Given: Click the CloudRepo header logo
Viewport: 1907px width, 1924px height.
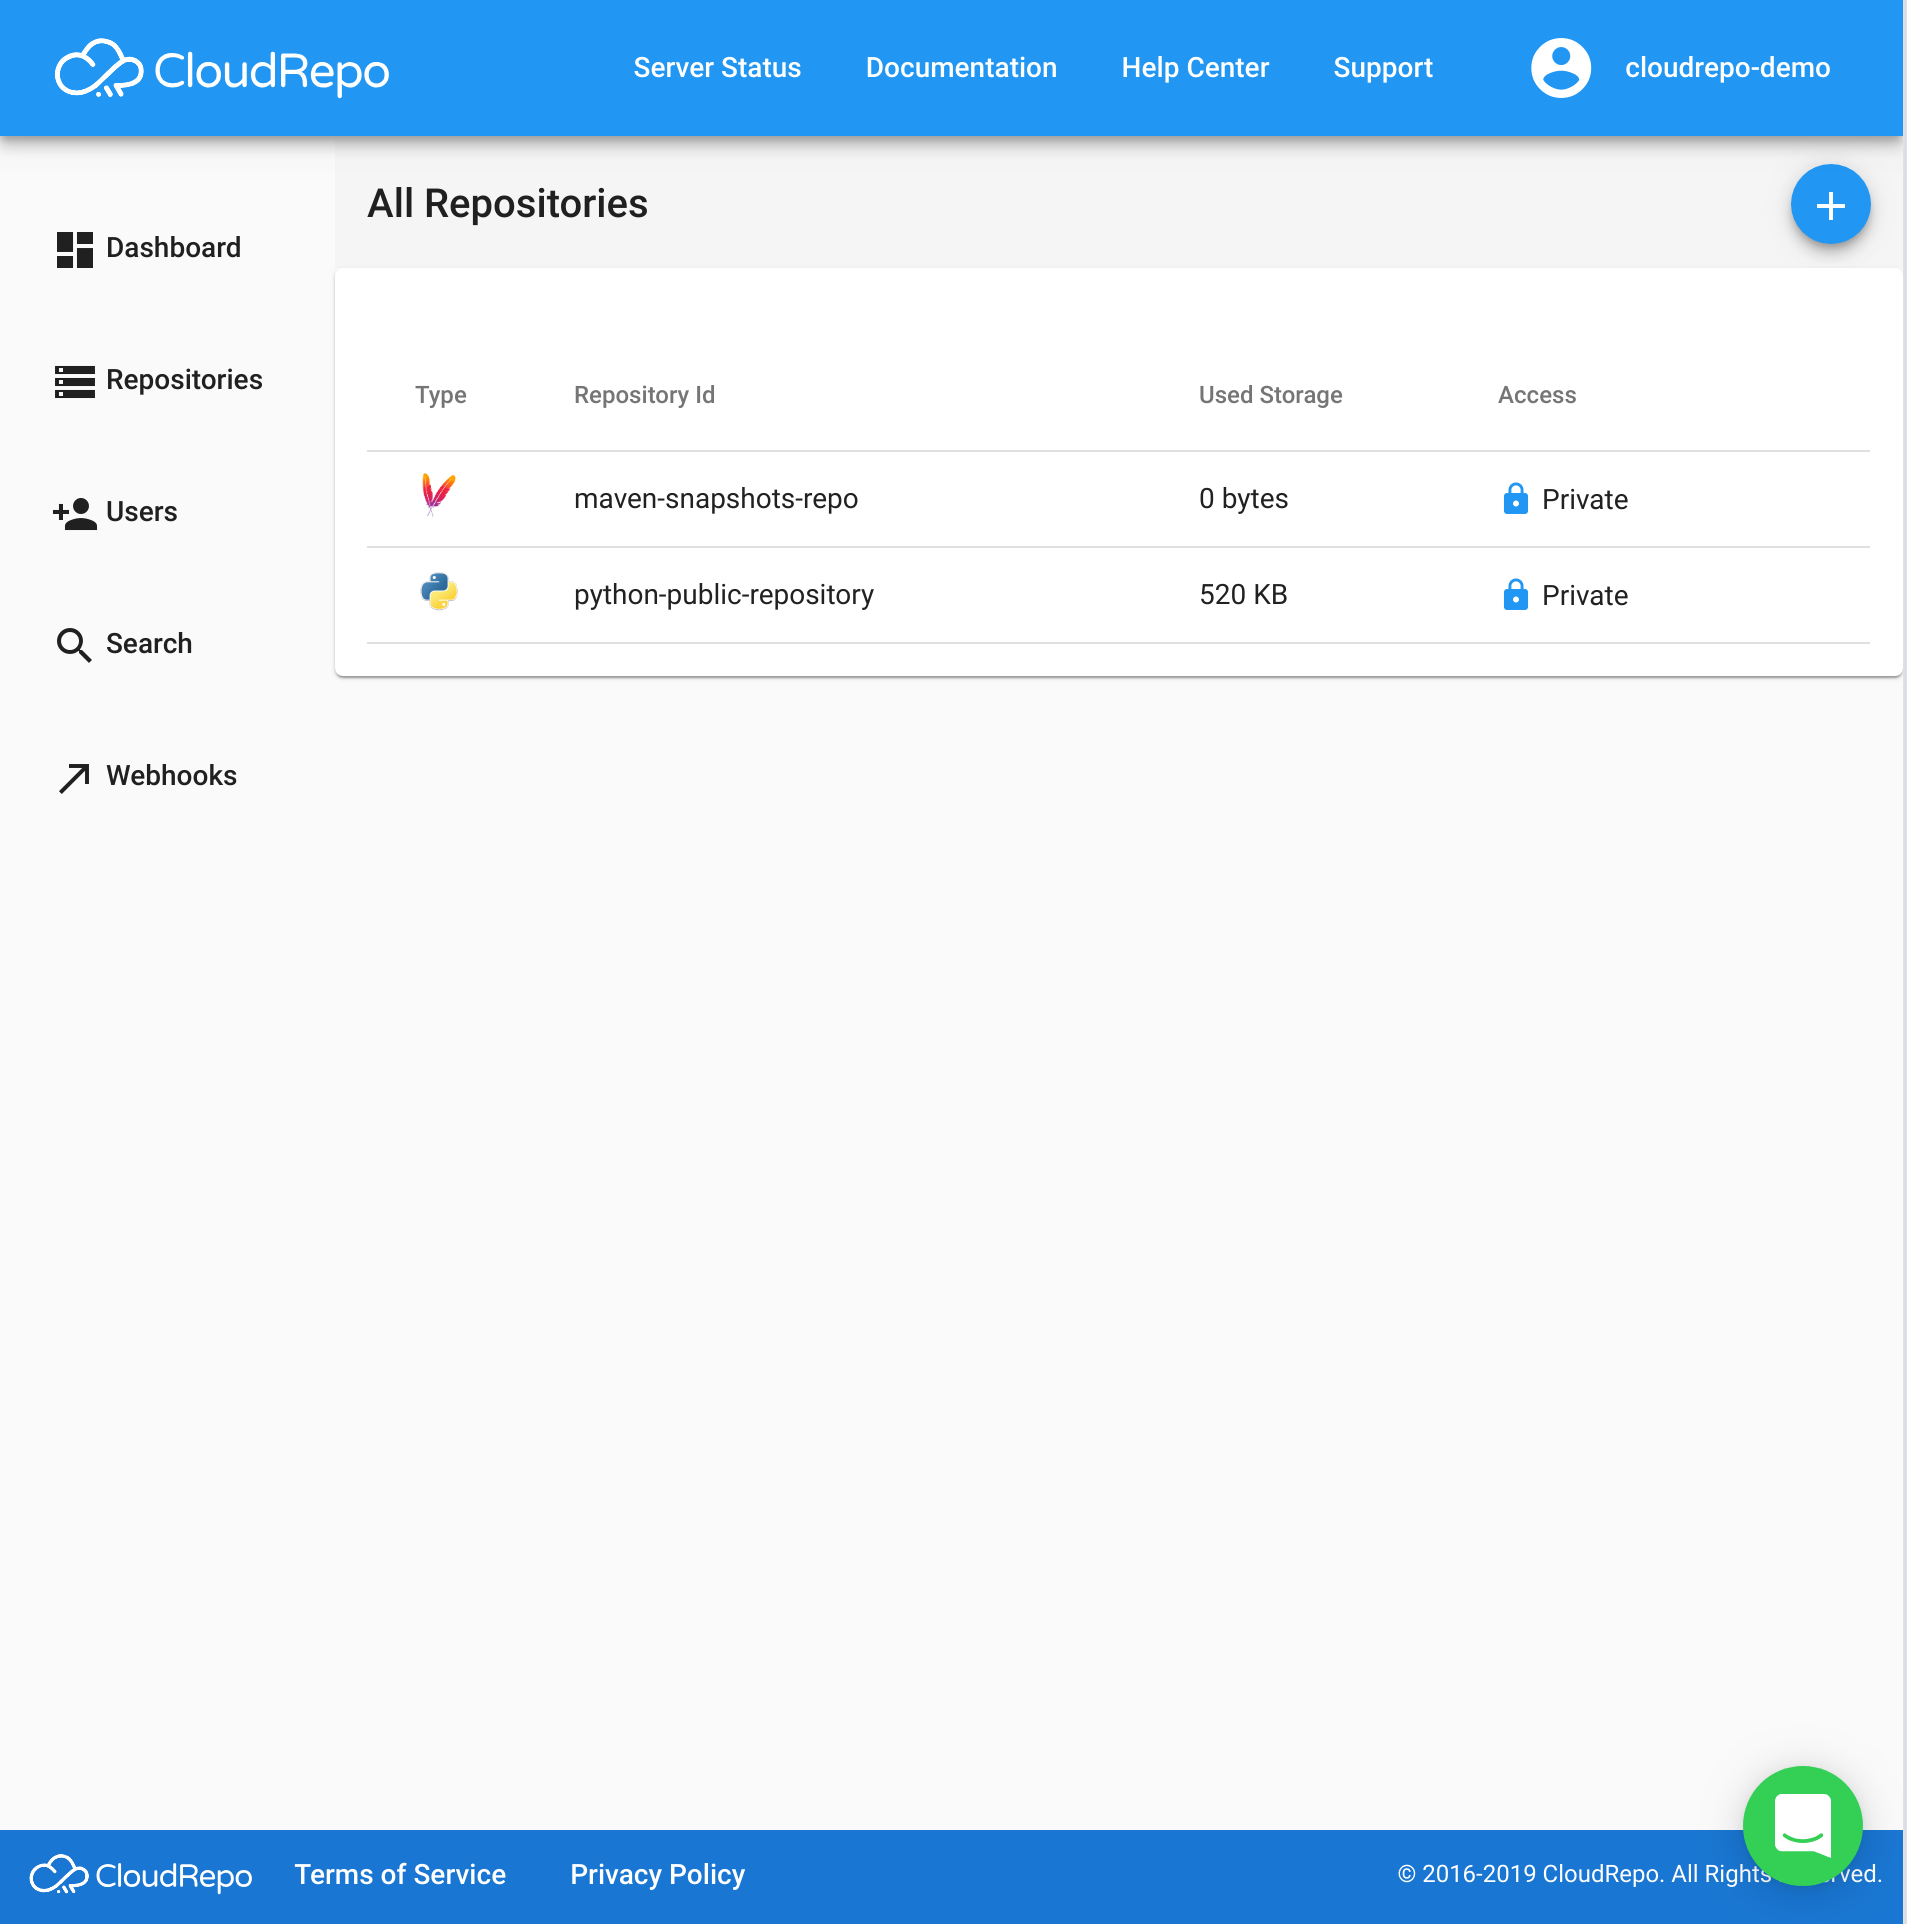Looking at the screenshot, I should (222, 70).
